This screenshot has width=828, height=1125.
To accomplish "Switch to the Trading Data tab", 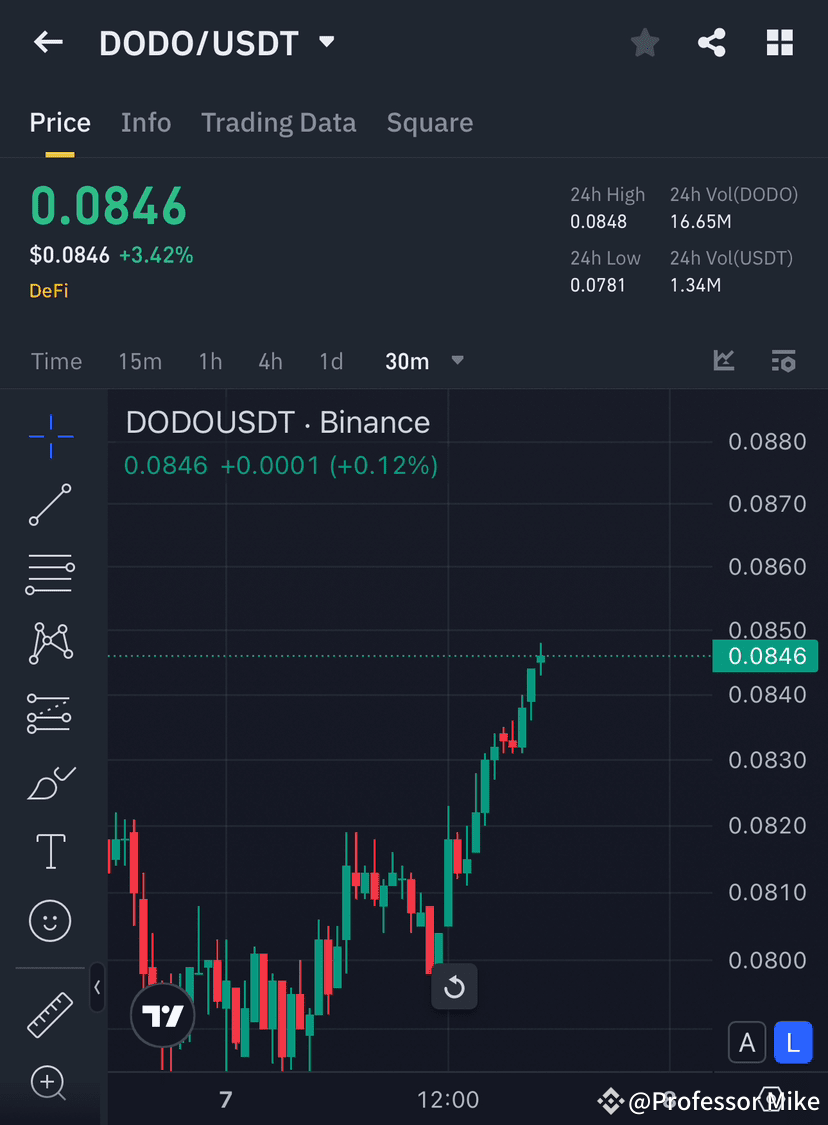I will 278,122.
